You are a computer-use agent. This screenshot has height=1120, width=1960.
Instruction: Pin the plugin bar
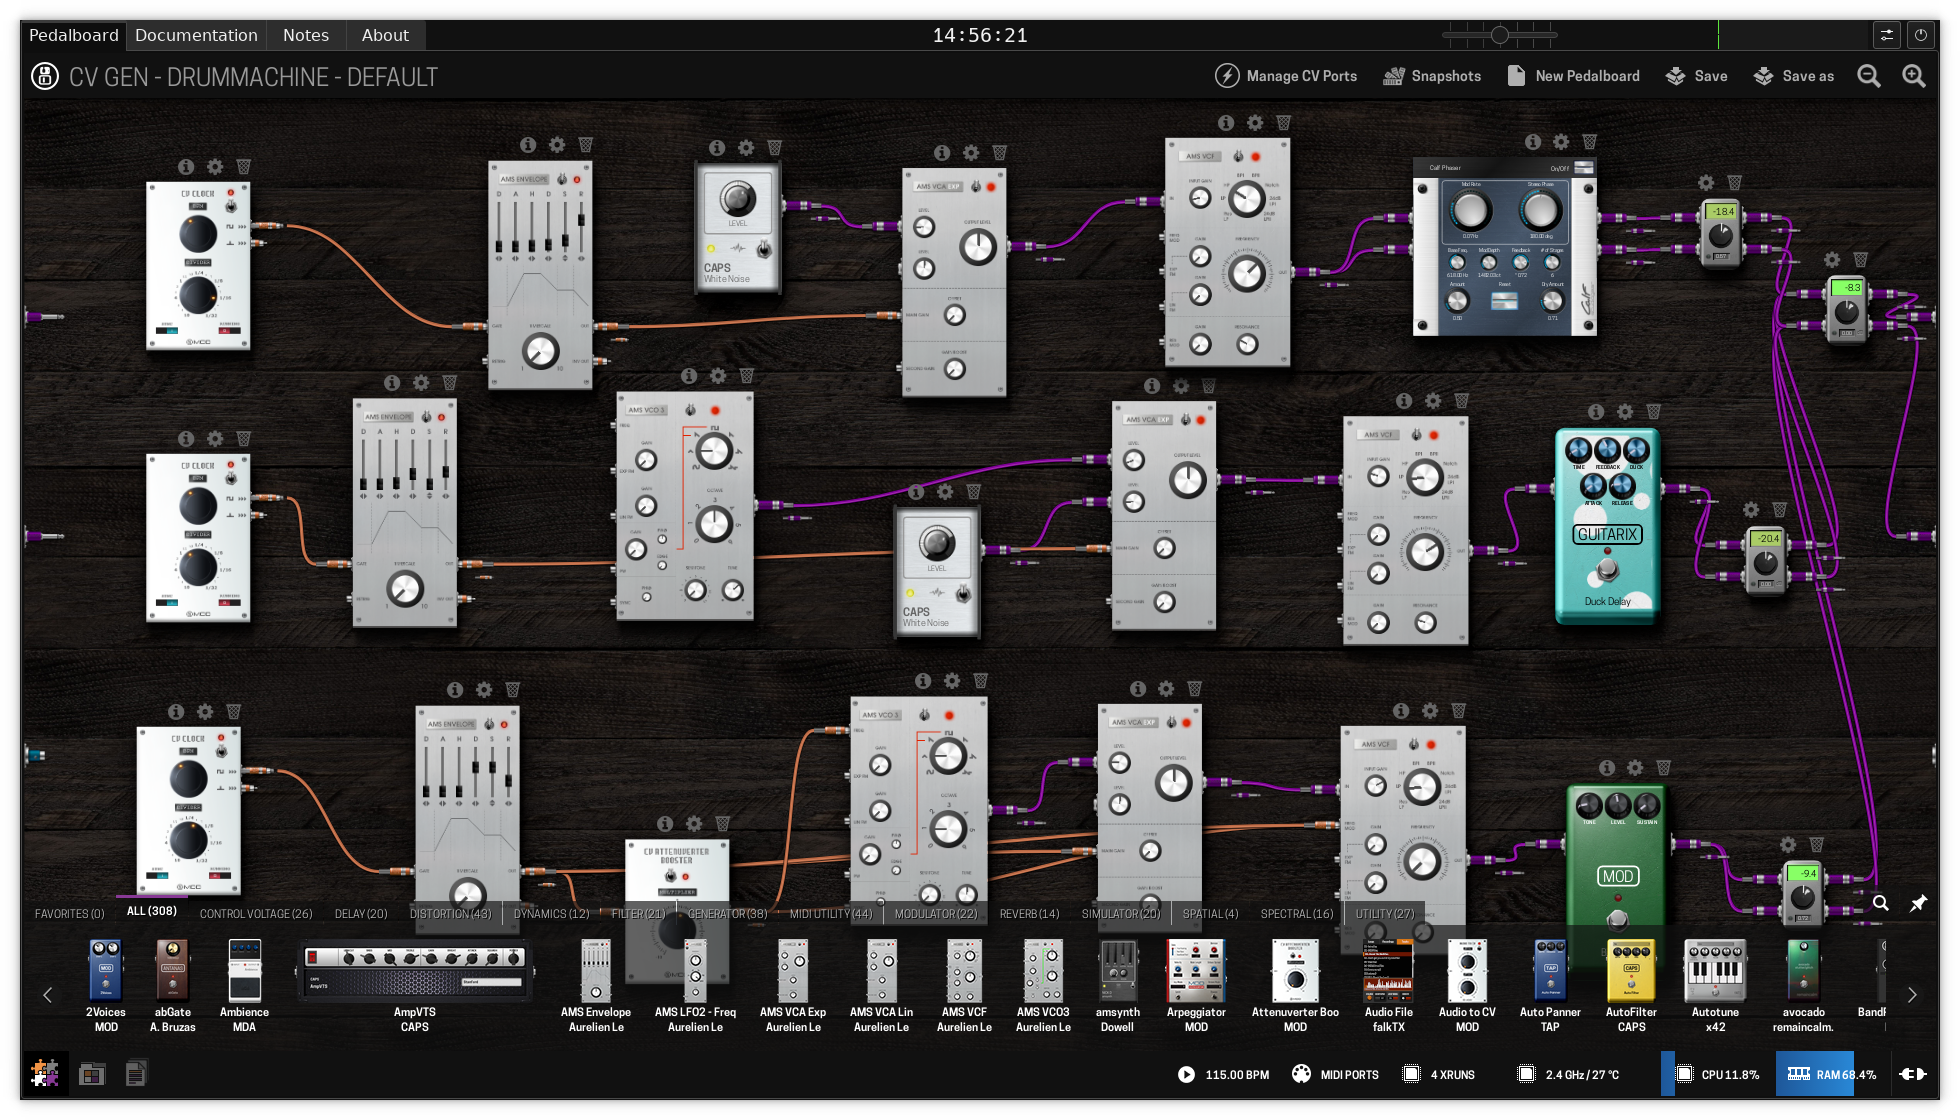coord(1918,903)
